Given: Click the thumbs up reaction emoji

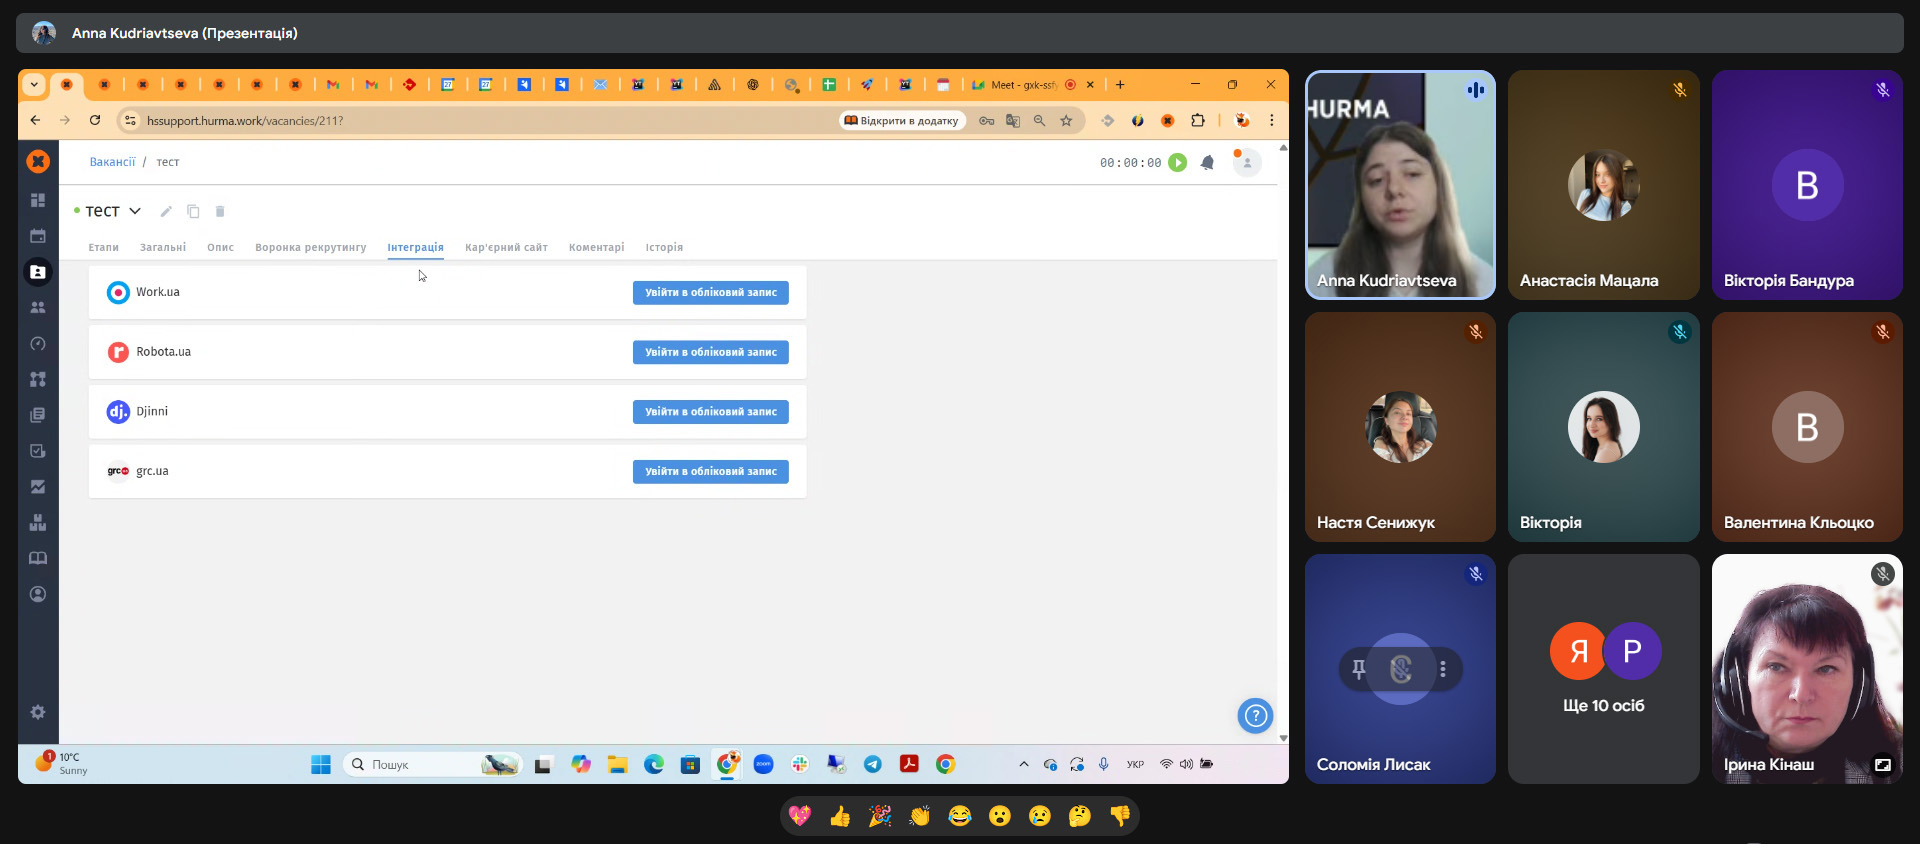Looking at the screenshot, I should (840, 817).
